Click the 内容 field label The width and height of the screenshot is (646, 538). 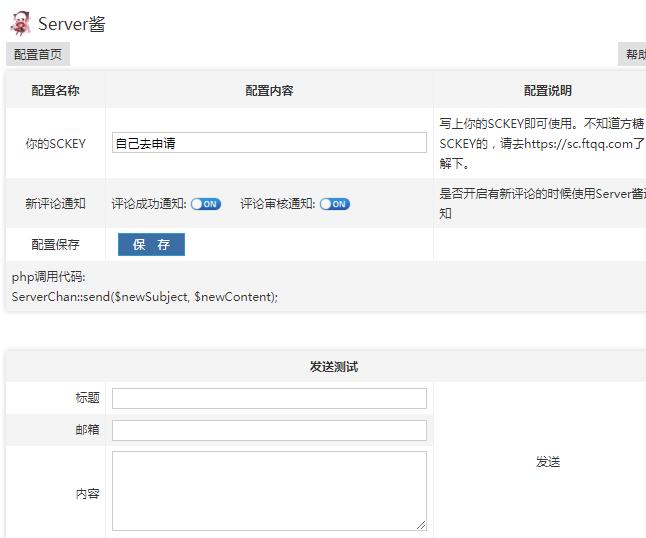point(87,494)
